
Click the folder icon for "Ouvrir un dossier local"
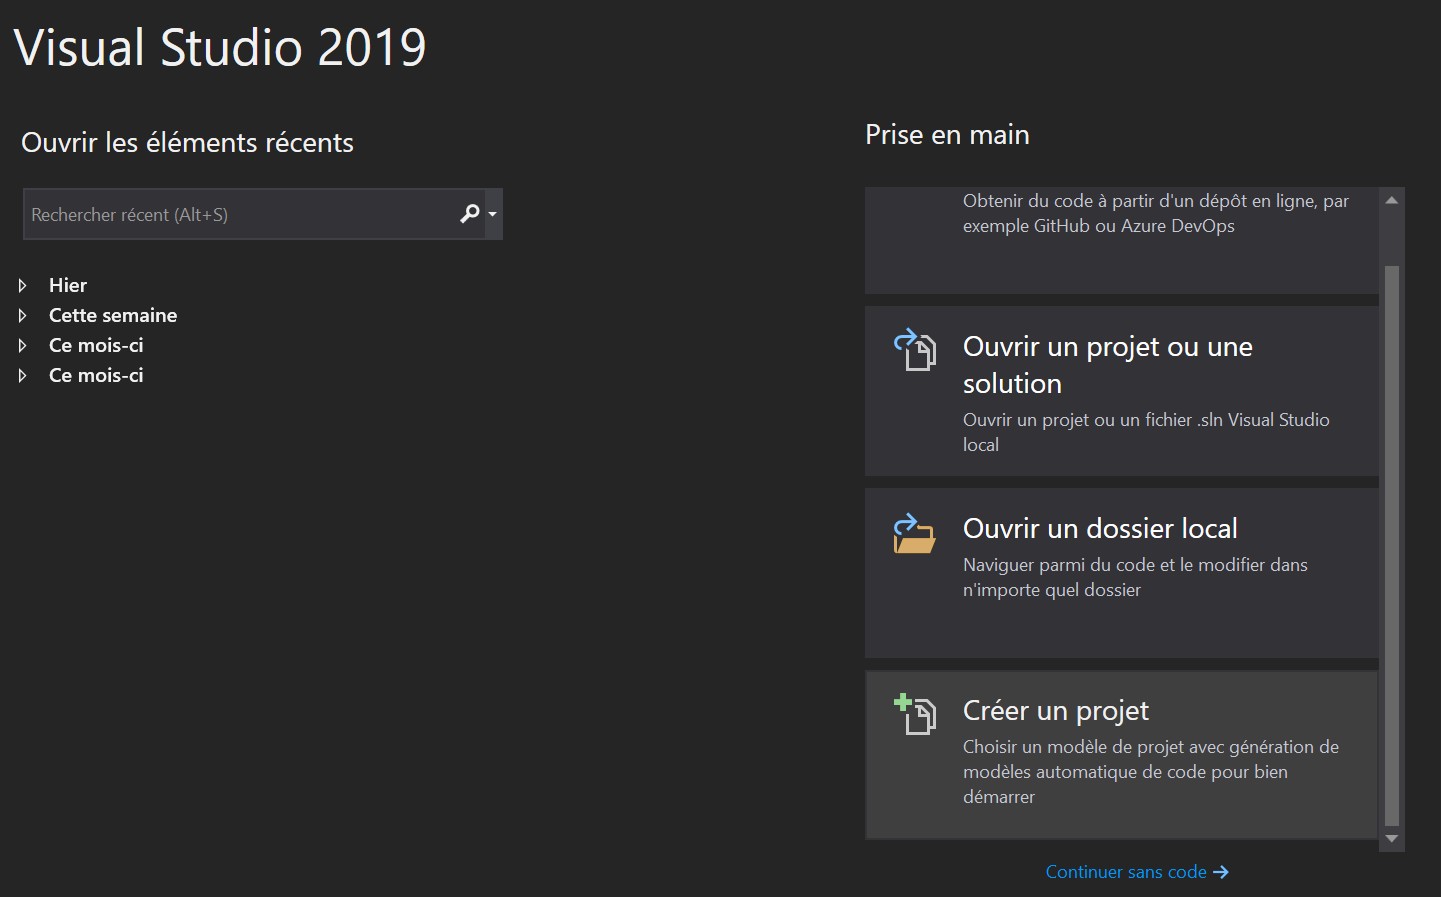(914, 534)
